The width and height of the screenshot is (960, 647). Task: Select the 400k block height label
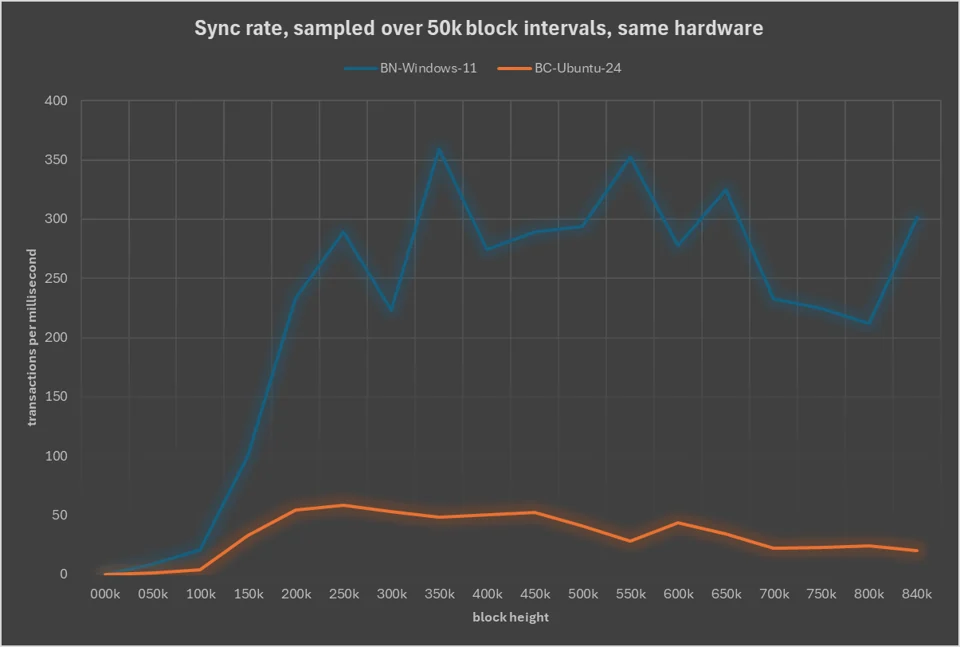487,594
